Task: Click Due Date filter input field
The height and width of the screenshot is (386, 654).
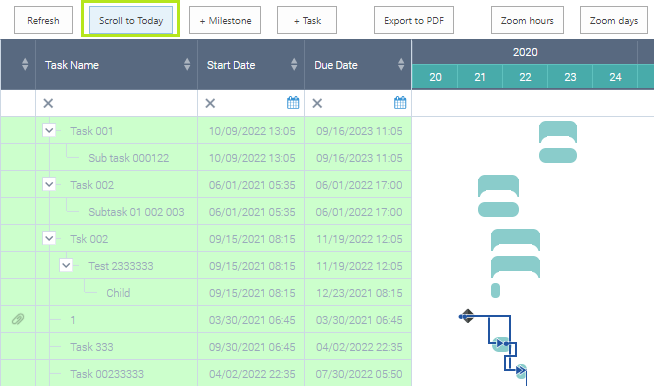Action: click(358, 103)
